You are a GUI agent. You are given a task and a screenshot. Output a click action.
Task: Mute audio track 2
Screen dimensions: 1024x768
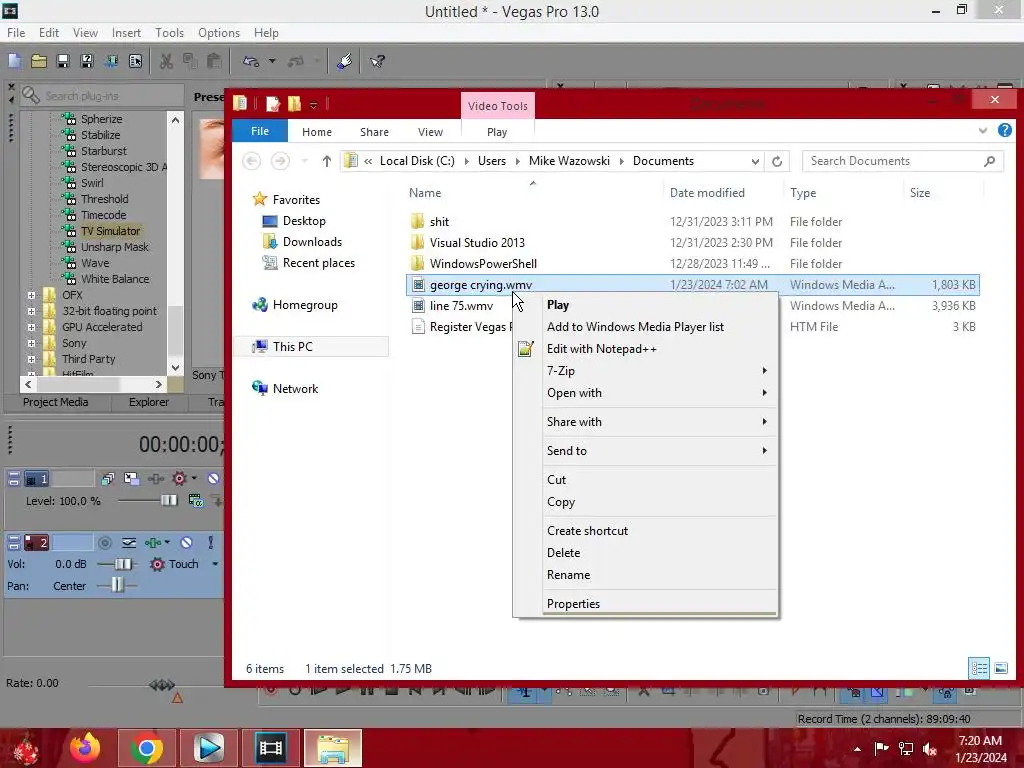pyautogui.click(x=186, y=543)
